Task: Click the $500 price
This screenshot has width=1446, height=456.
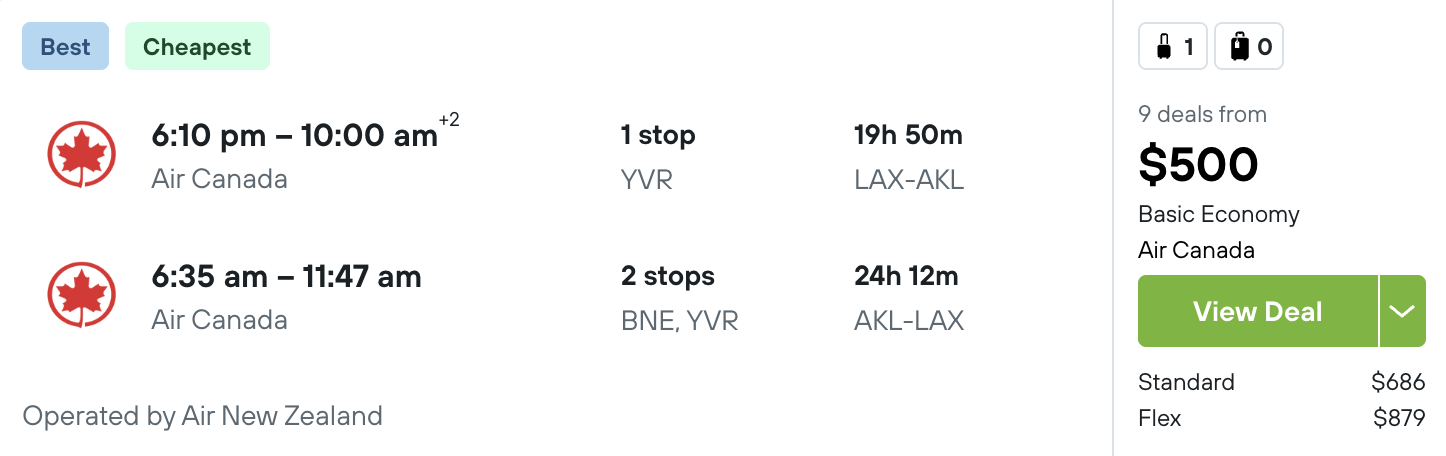Action: click(1198, 165)
